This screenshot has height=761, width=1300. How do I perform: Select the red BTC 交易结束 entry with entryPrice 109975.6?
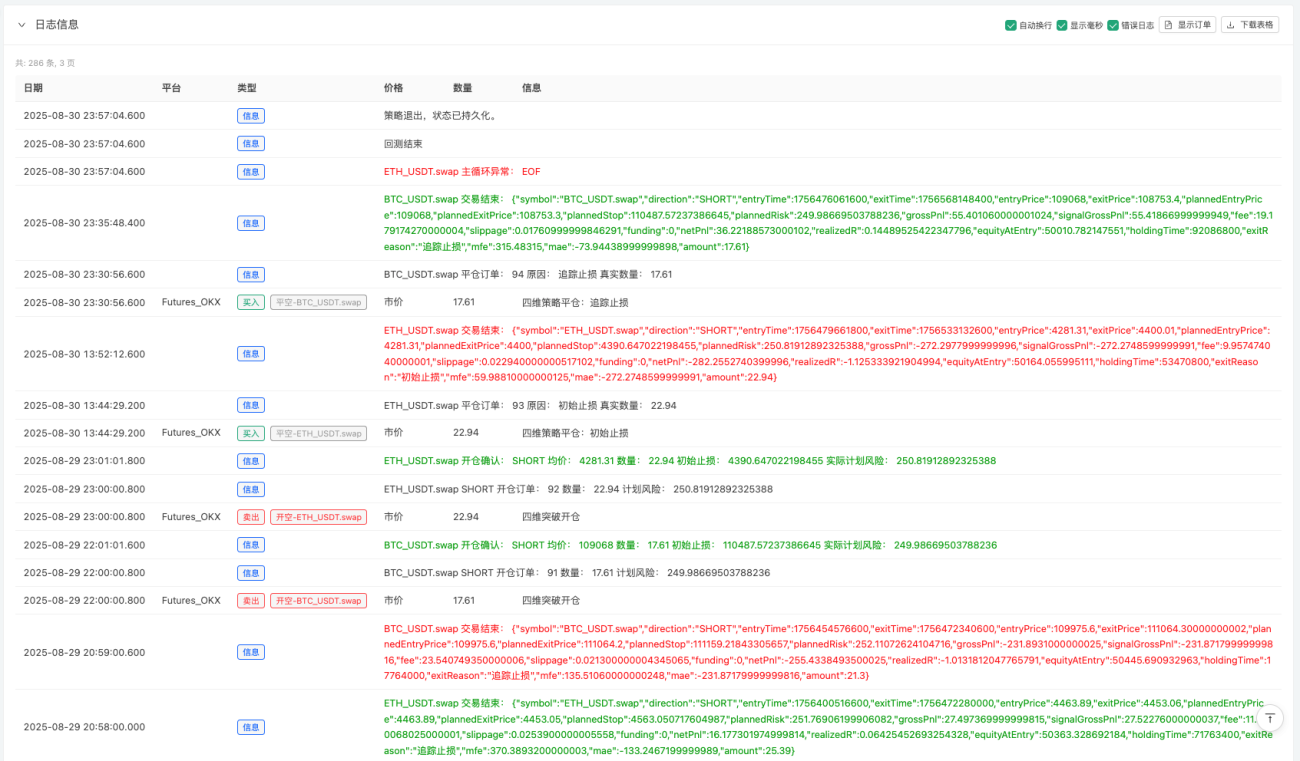[x=828, y=652]
